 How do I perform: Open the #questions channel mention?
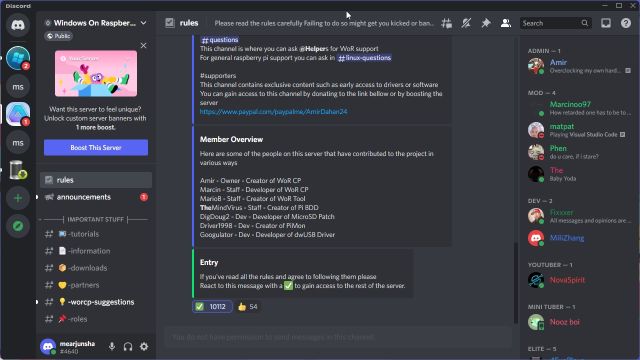[220, 40]
